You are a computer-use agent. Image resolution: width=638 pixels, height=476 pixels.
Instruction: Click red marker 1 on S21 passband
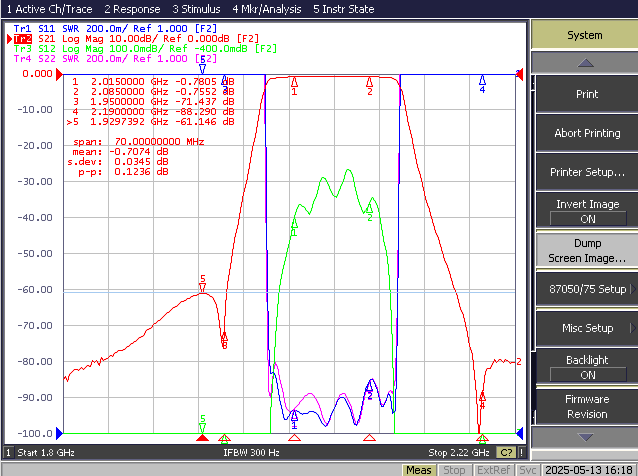point(294,86)
